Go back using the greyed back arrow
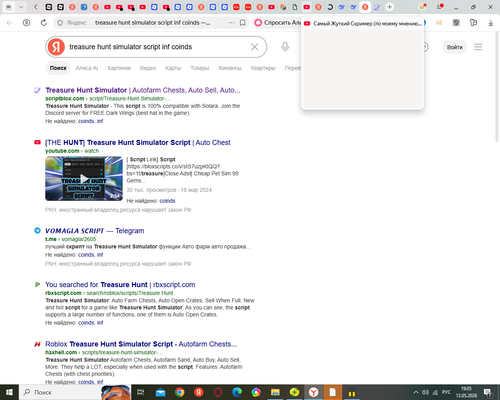The width and height of the screenshot is (500, 400). (10, 23)
